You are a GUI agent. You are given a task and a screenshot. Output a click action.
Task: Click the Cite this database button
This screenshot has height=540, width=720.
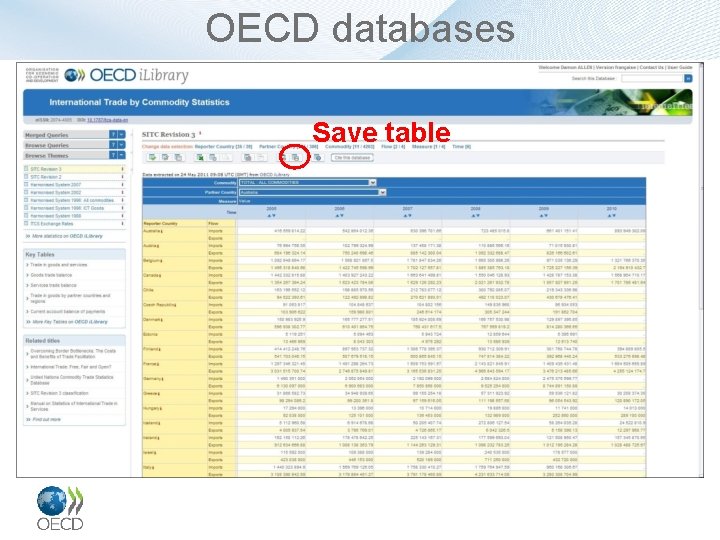tap(352, 158)
